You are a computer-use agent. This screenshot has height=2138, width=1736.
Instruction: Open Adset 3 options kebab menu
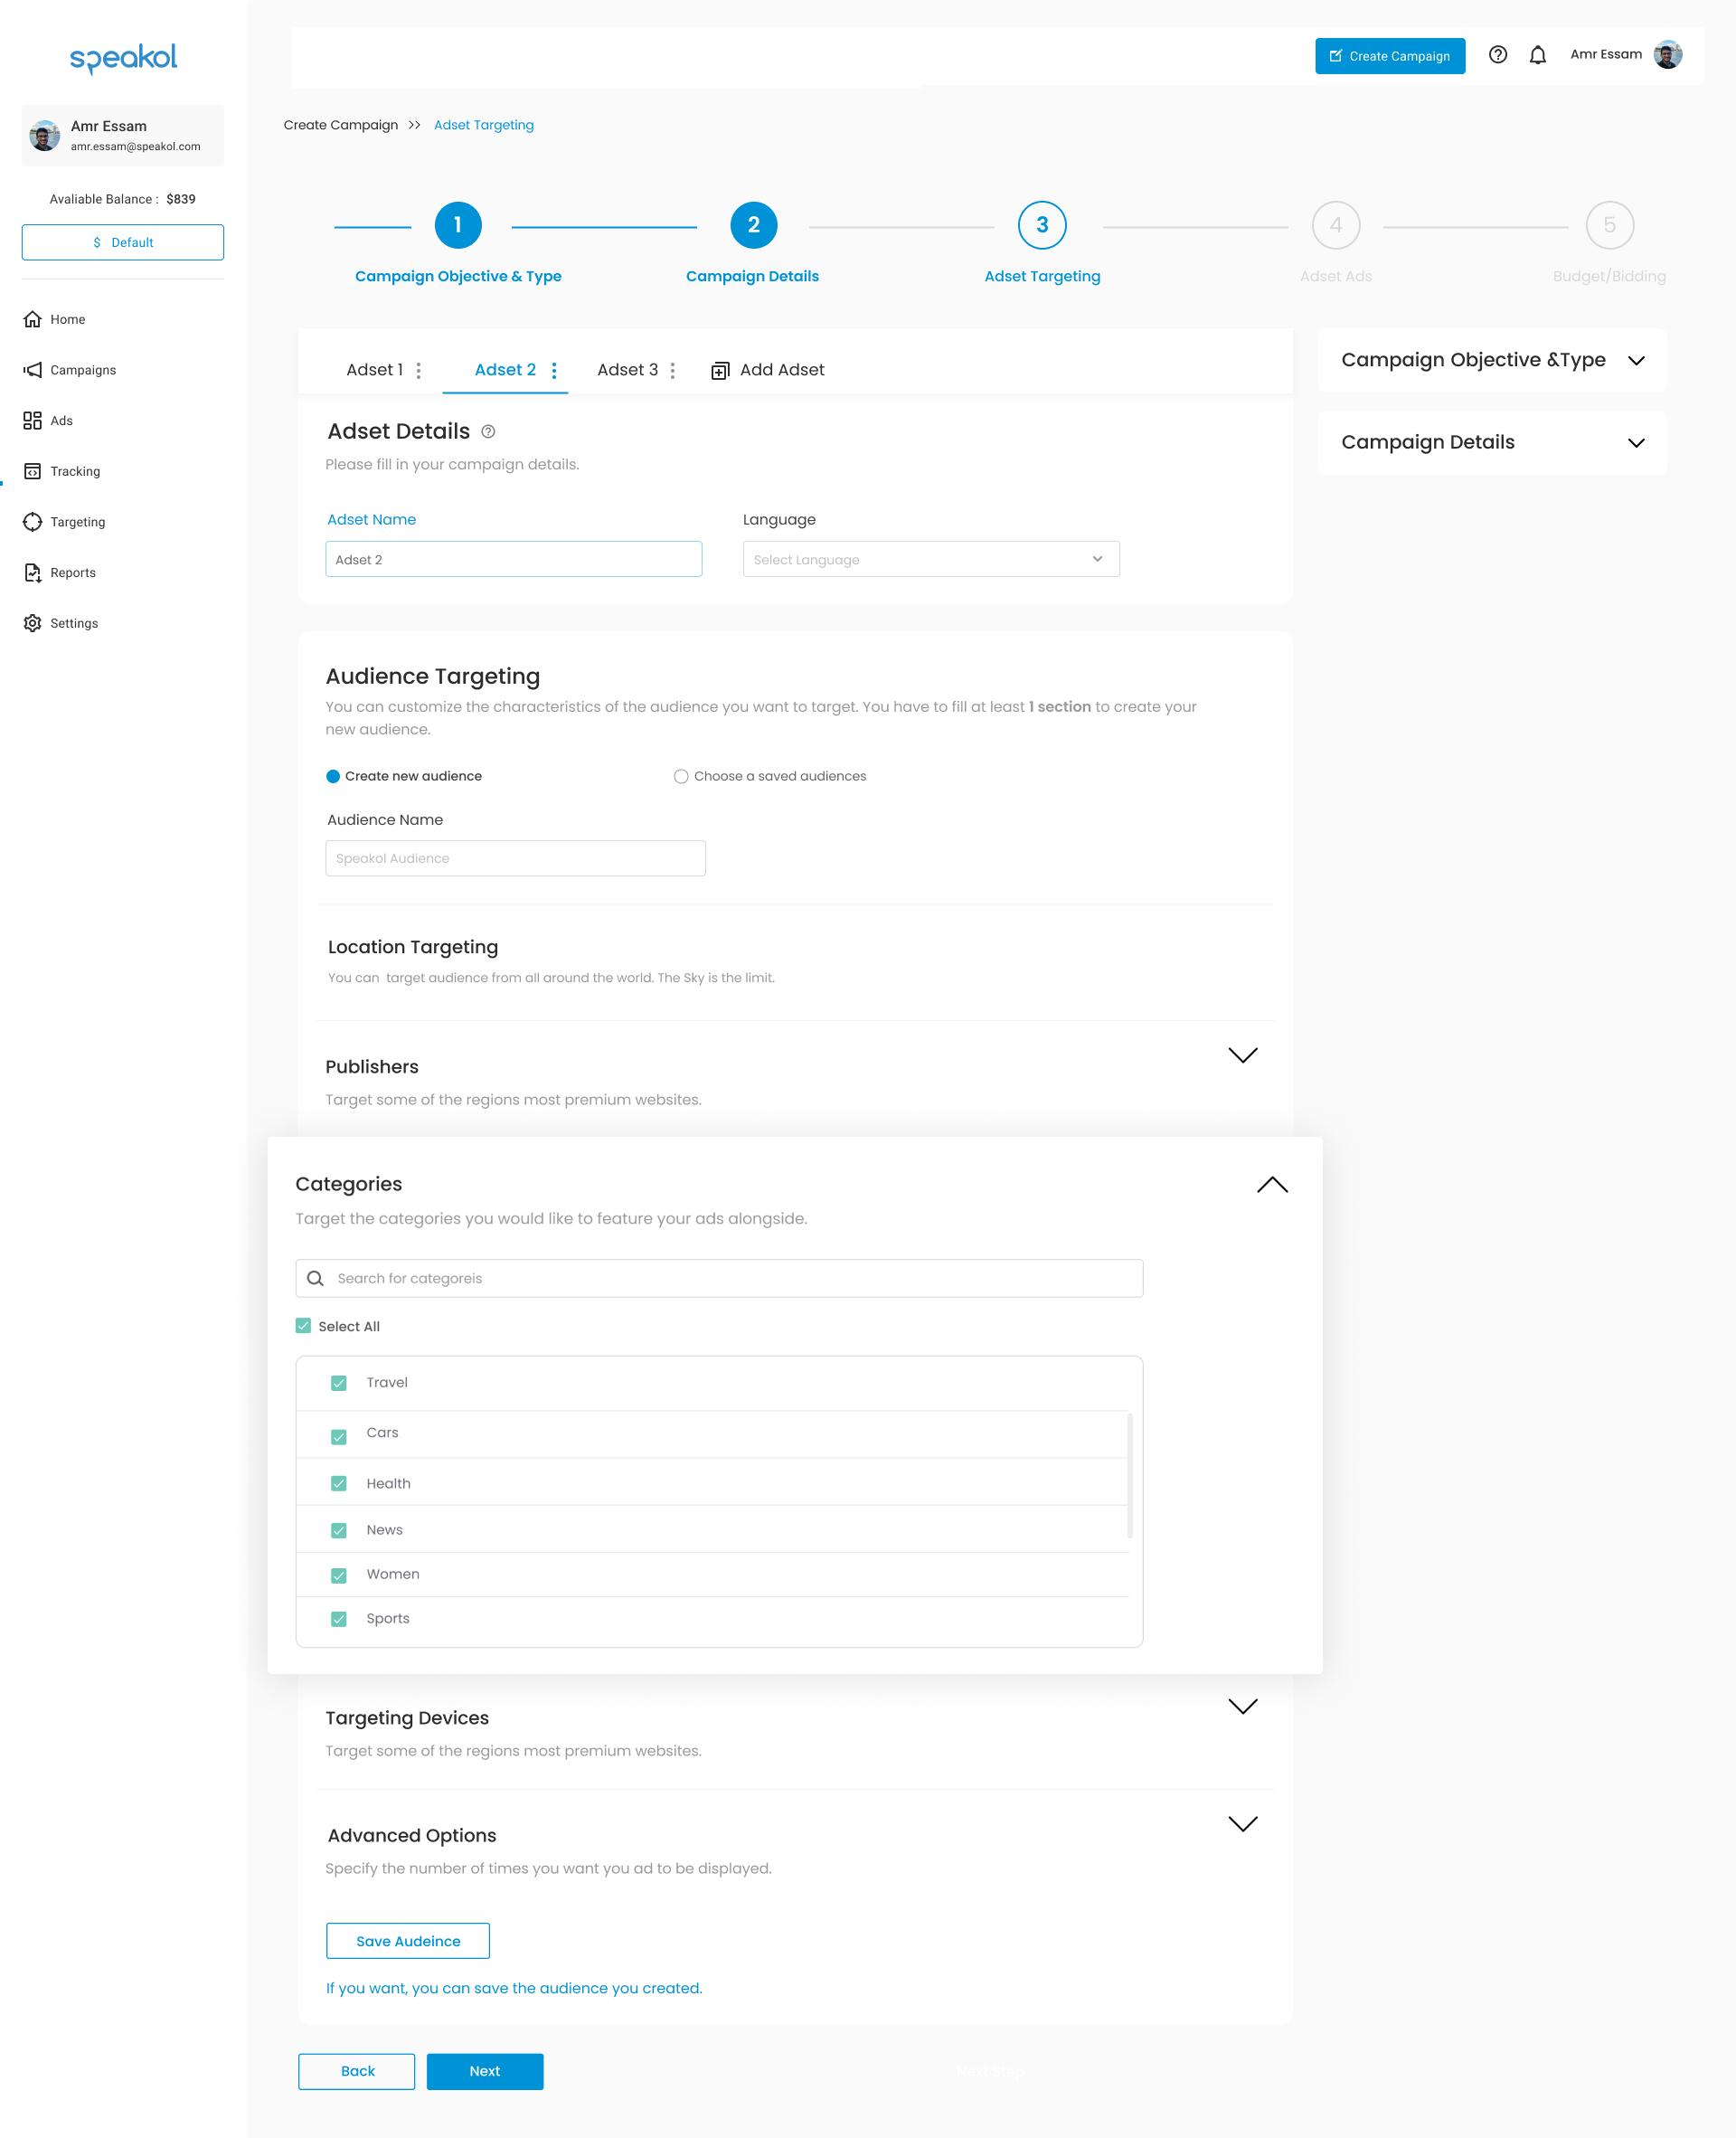pos(672,371)
